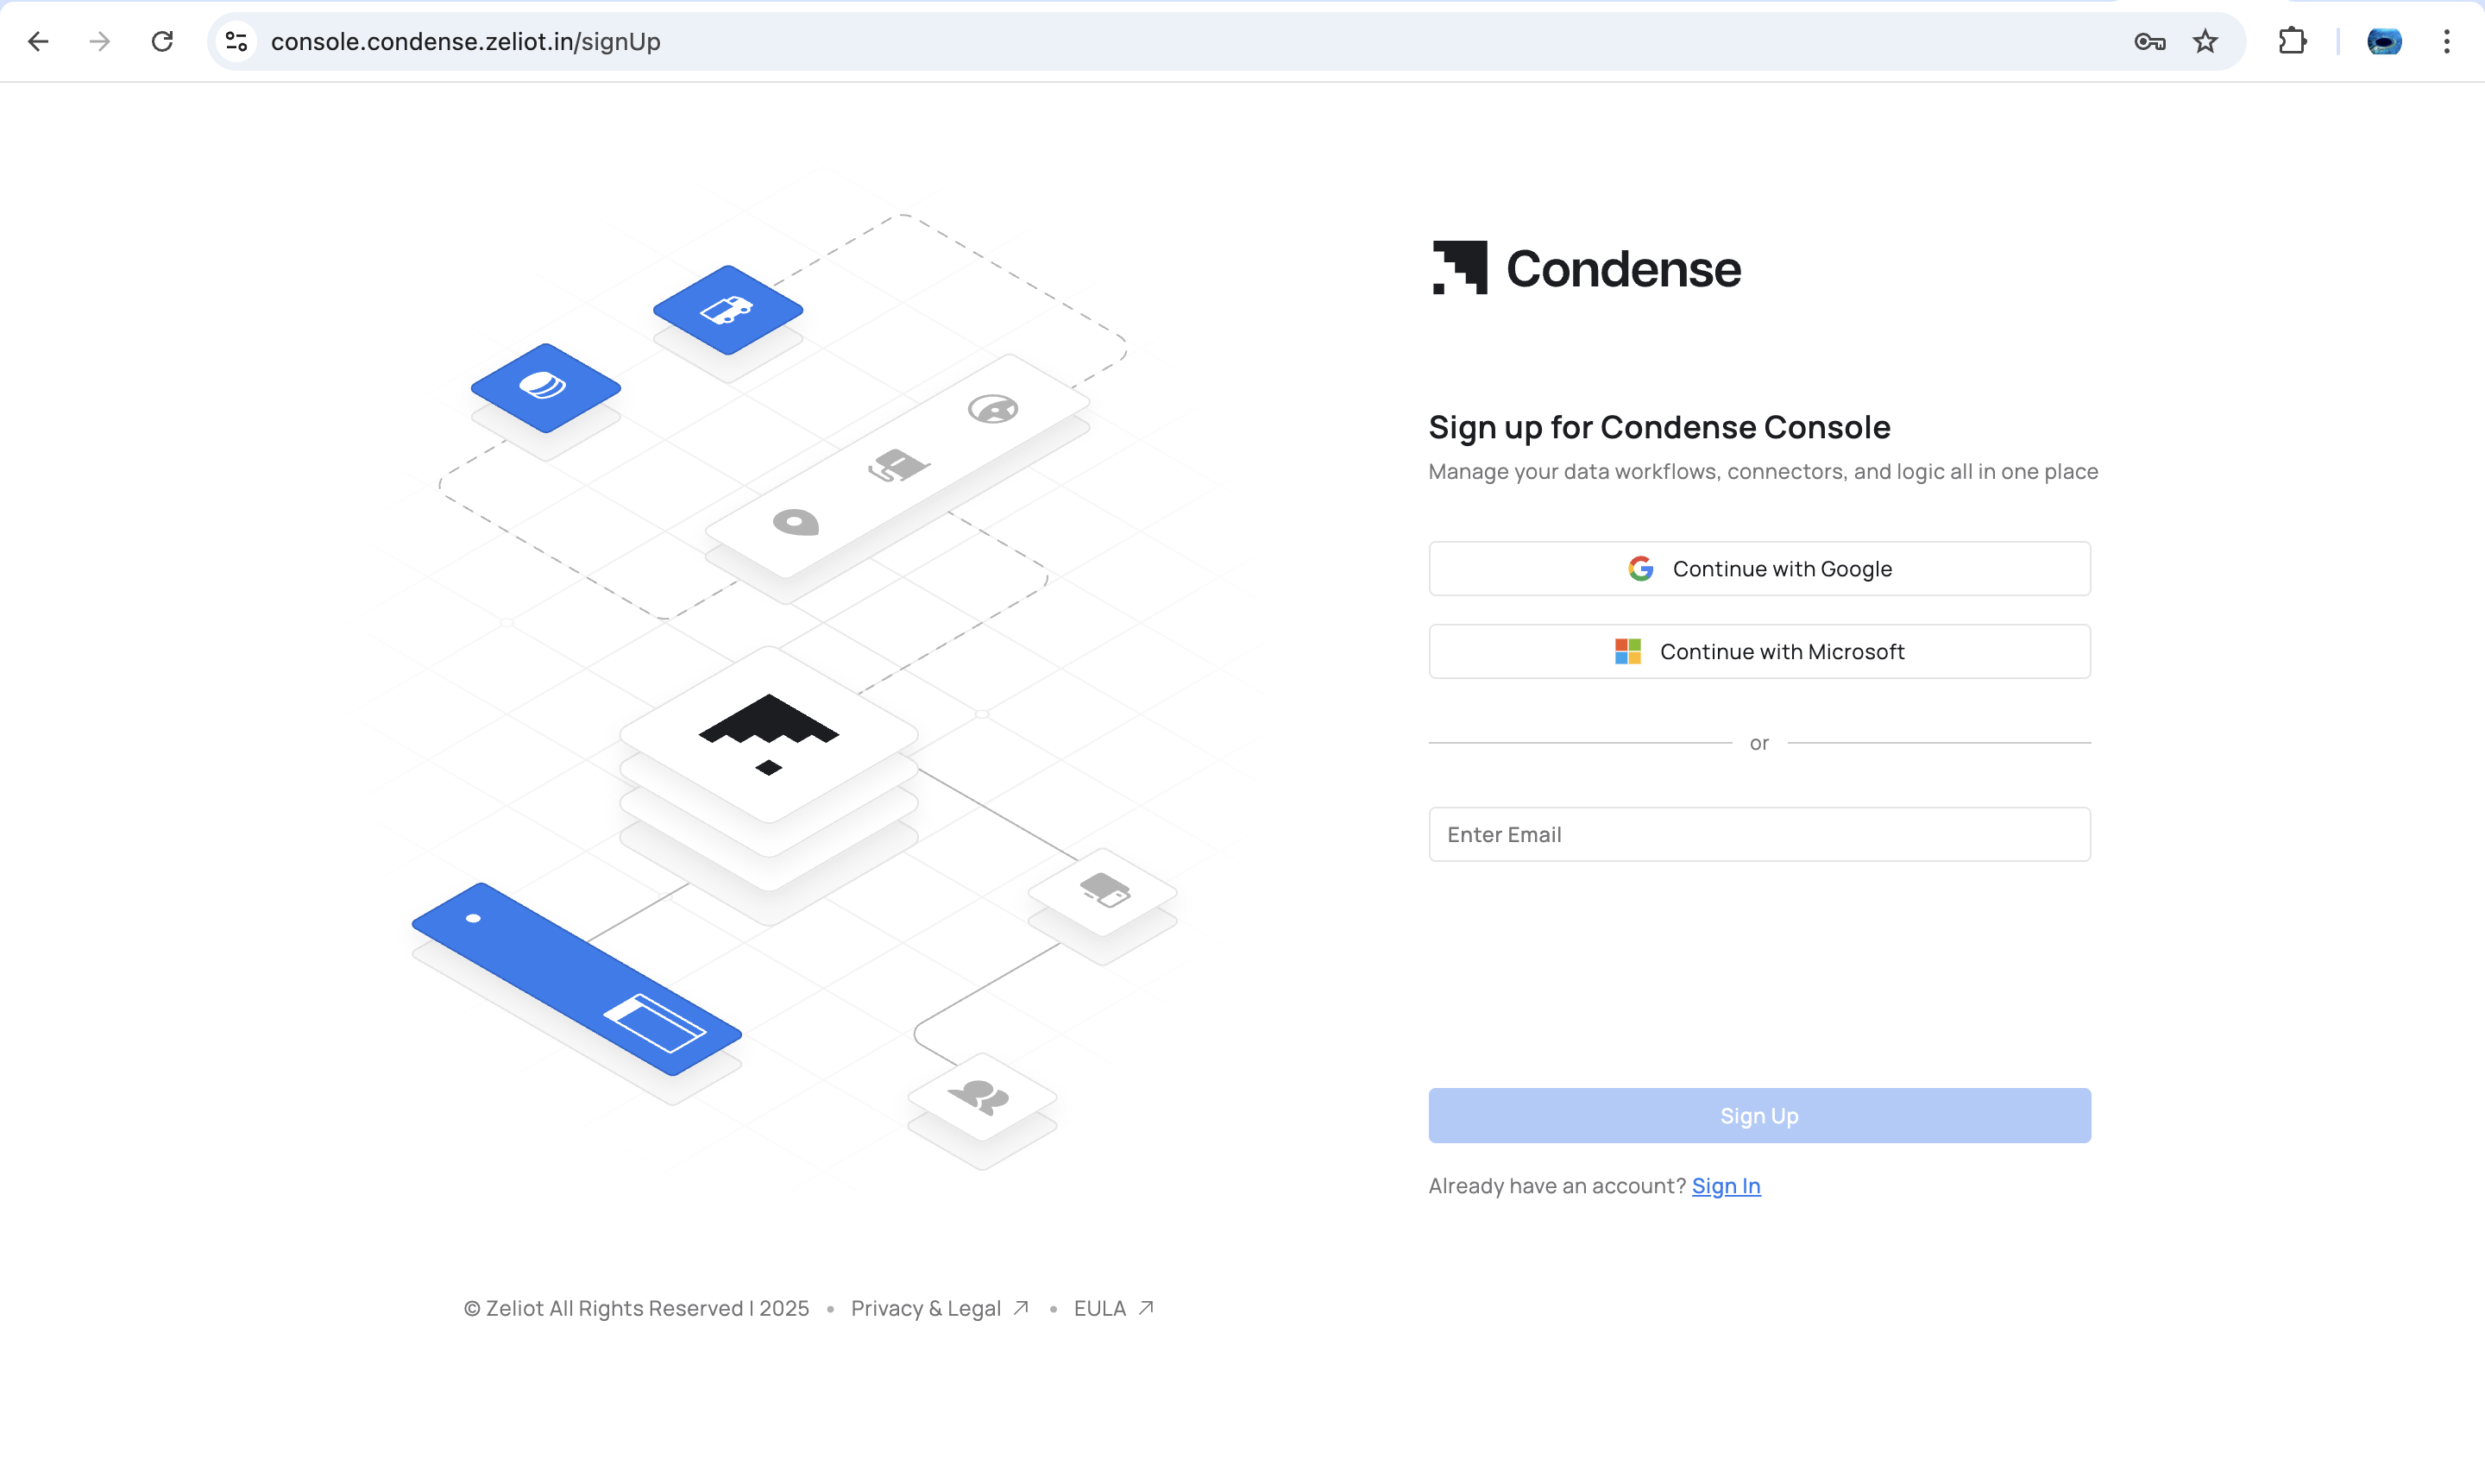Open the browser extensions puzzle icon
The image size is (2485, 1484).
(x=2292, y=41)
